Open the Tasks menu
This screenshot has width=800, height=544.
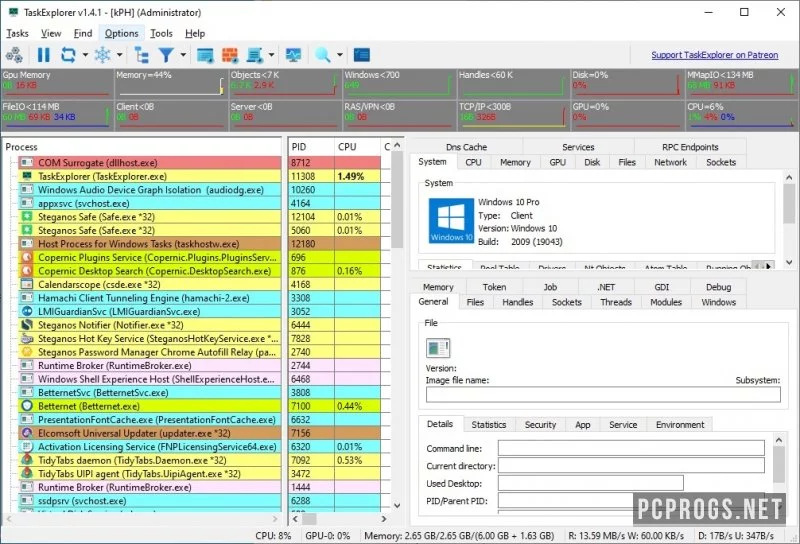17,33
